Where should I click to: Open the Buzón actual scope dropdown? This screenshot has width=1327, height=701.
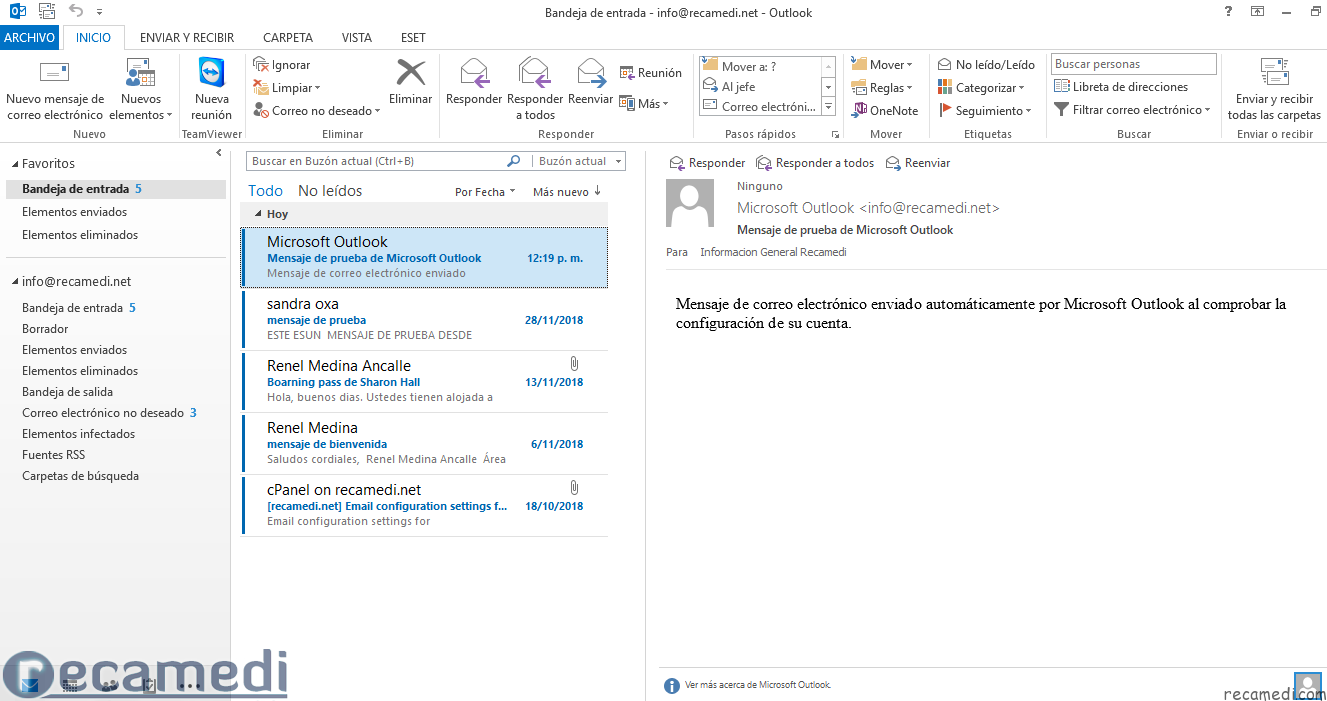[x=578, y=161]
